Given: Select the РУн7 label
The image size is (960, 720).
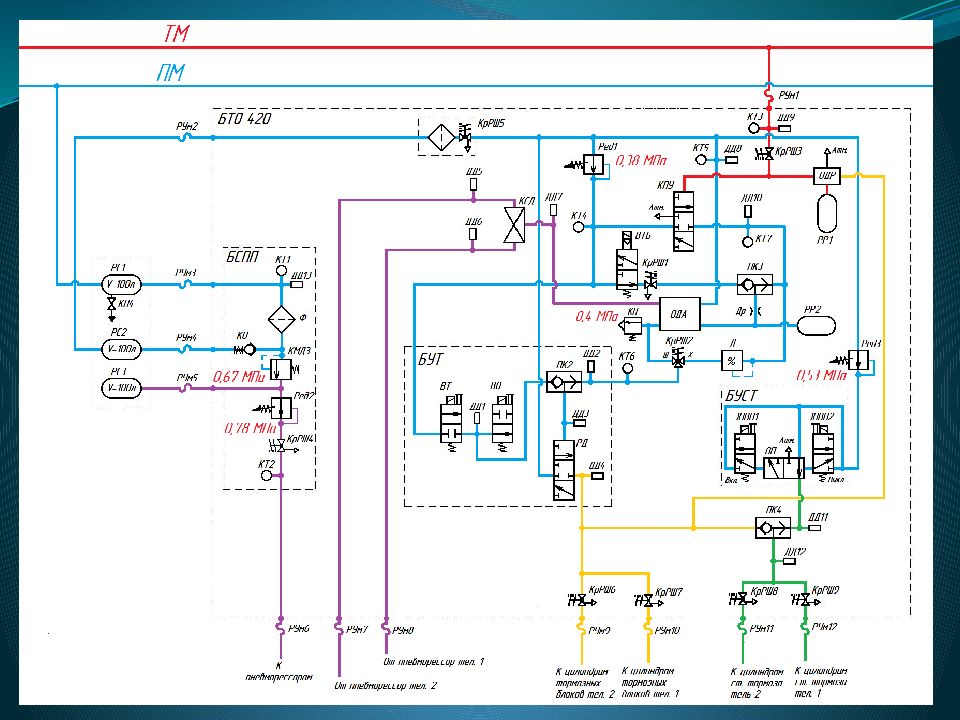Looking at the screenshot, I should click(358, 629).
